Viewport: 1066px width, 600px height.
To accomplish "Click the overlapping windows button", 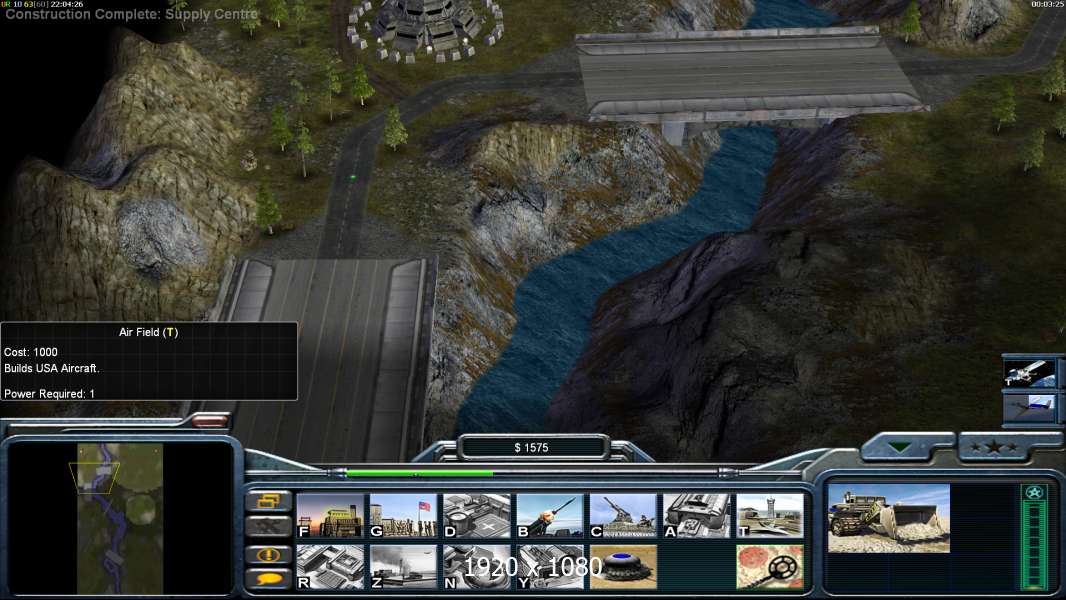I will pyautogui.click(x=269, y=501).
